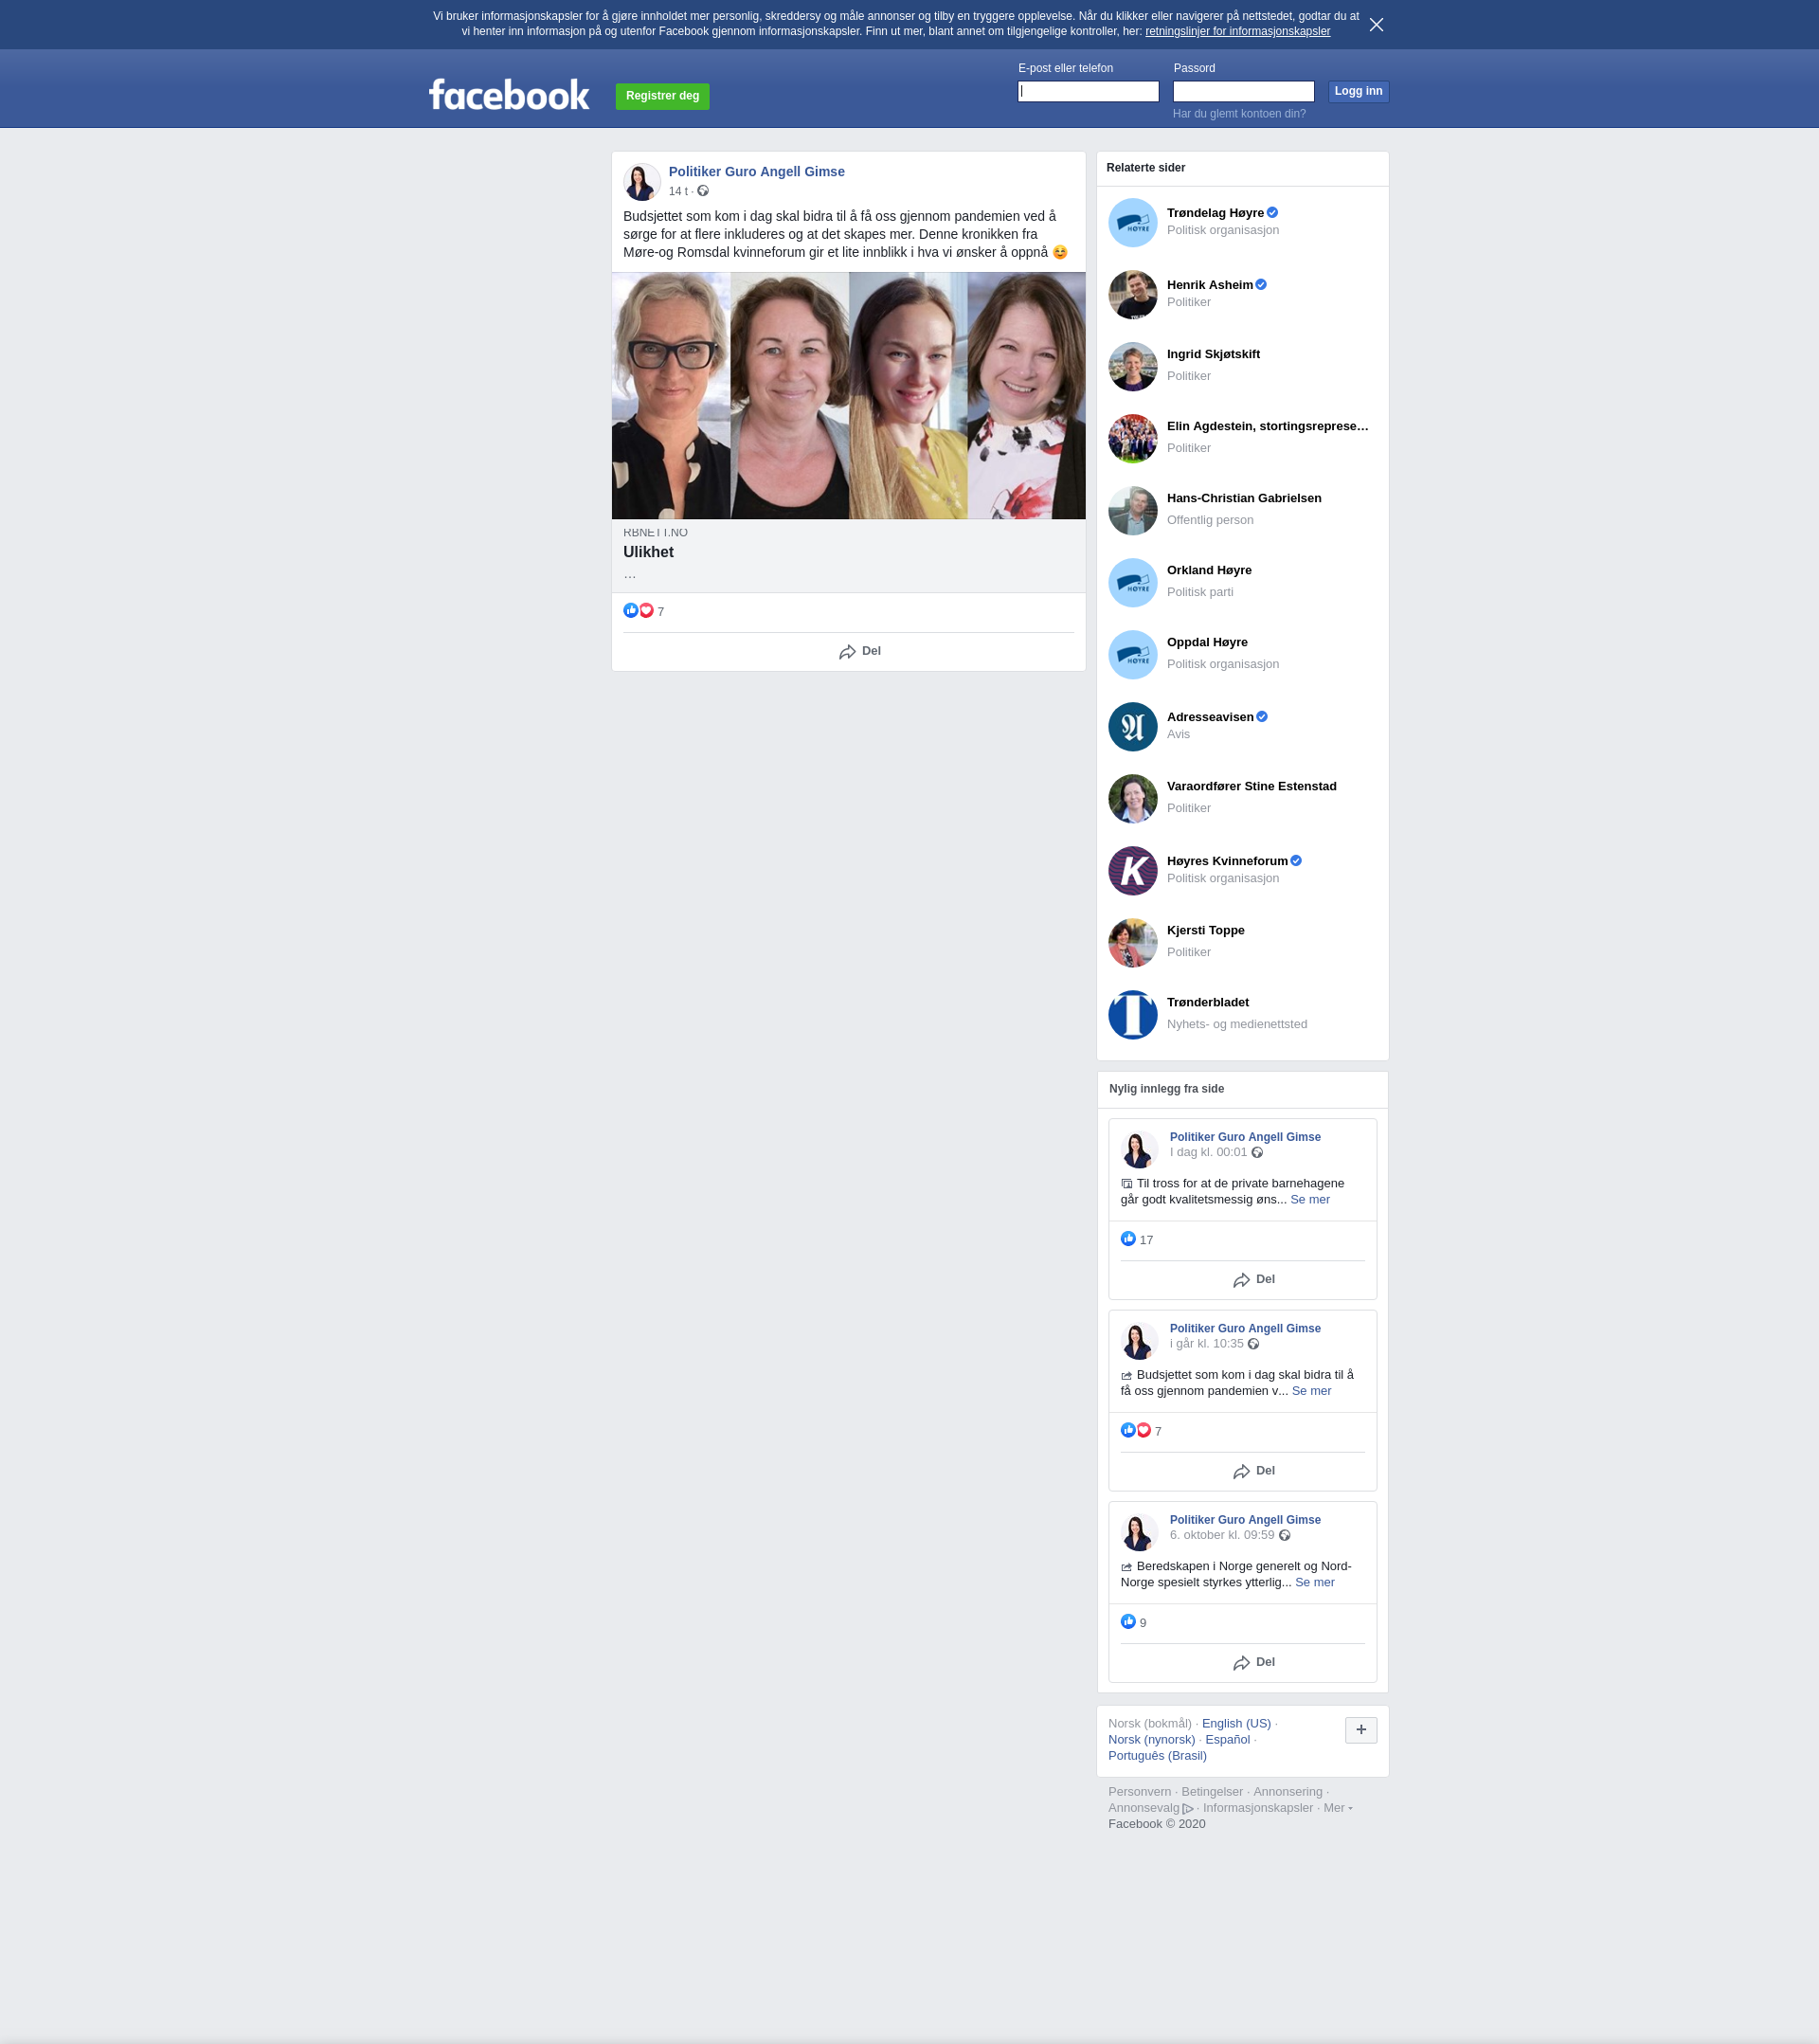This screenshot has height=2044, width=1819.
Task: Expand Se mer on Budsjettet sidebar post
Action: [x=1311, y=1390]
